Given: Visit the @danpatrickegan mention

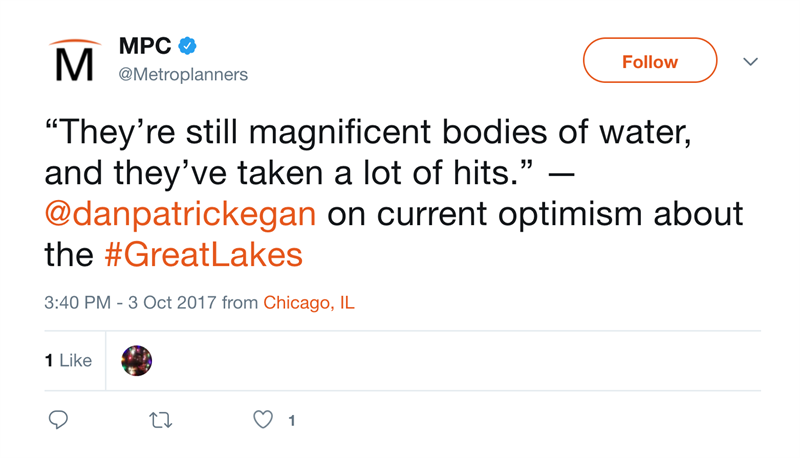Looking at the screenshot, I should click(x=180, y=213).
